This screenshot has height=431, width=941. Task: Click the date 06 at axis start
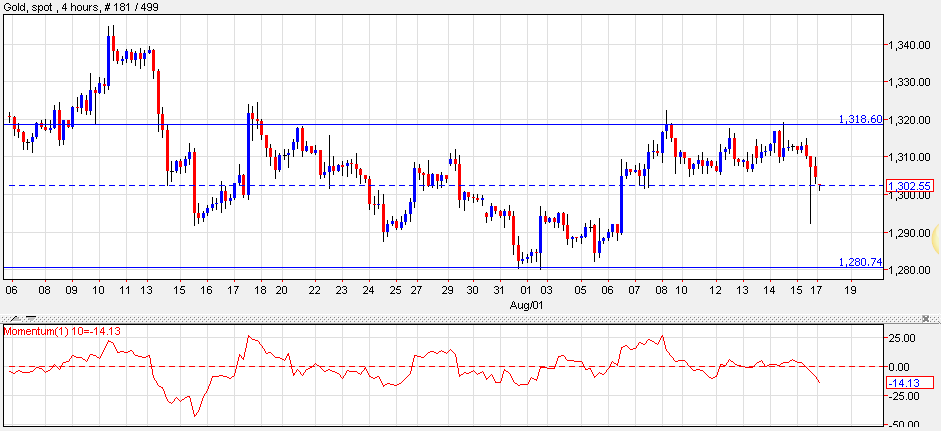click(11, 290)
